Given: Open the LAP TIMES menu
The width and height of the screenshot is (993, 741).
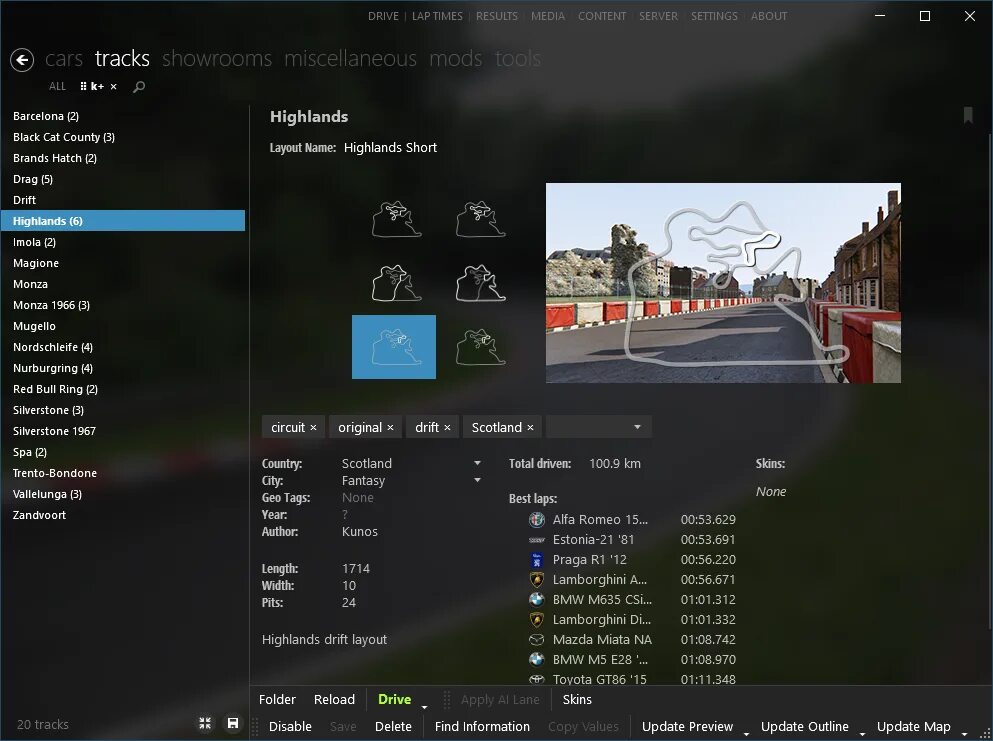Looking at the screenshot, I should (437, 16).
